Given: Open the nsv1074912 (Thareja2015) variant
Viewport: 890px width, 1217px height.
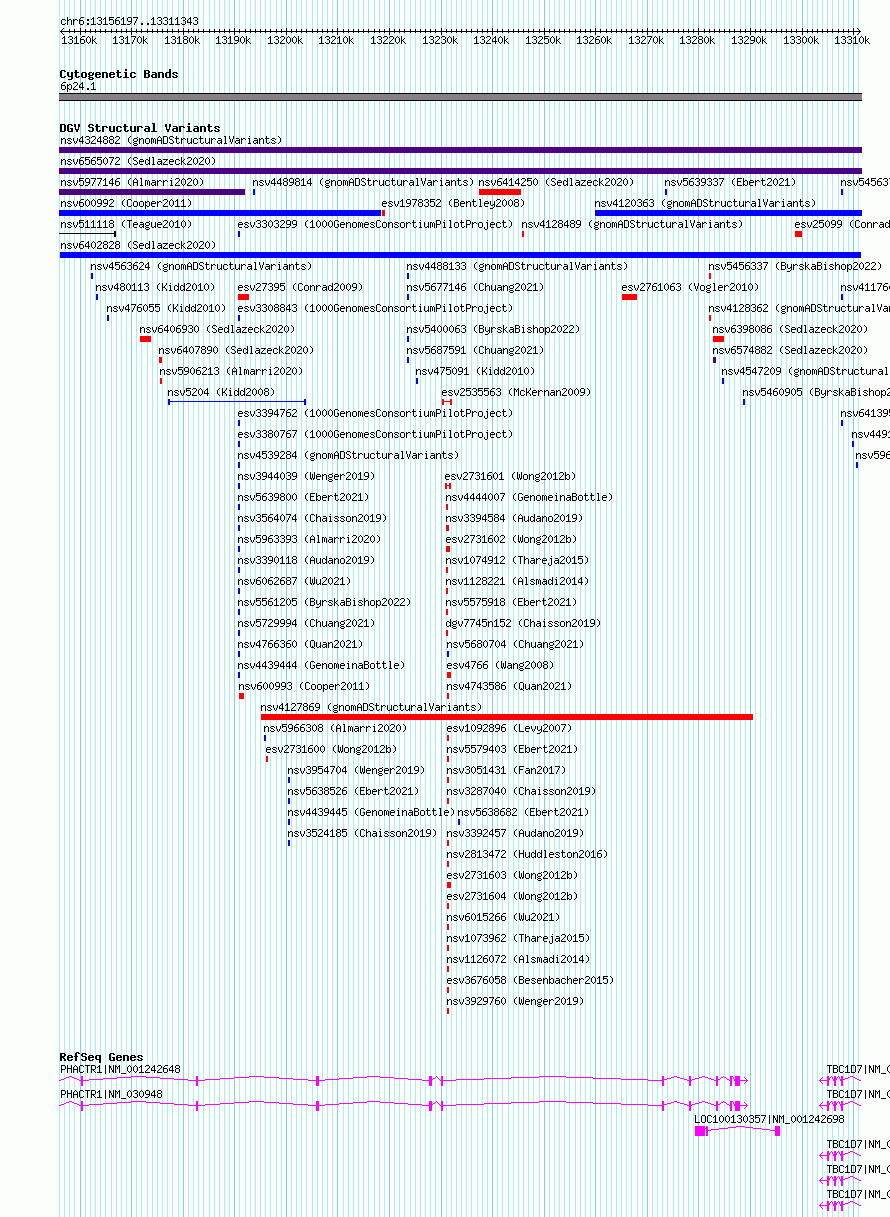Looking at the screenshot, I should click(517, 560).
